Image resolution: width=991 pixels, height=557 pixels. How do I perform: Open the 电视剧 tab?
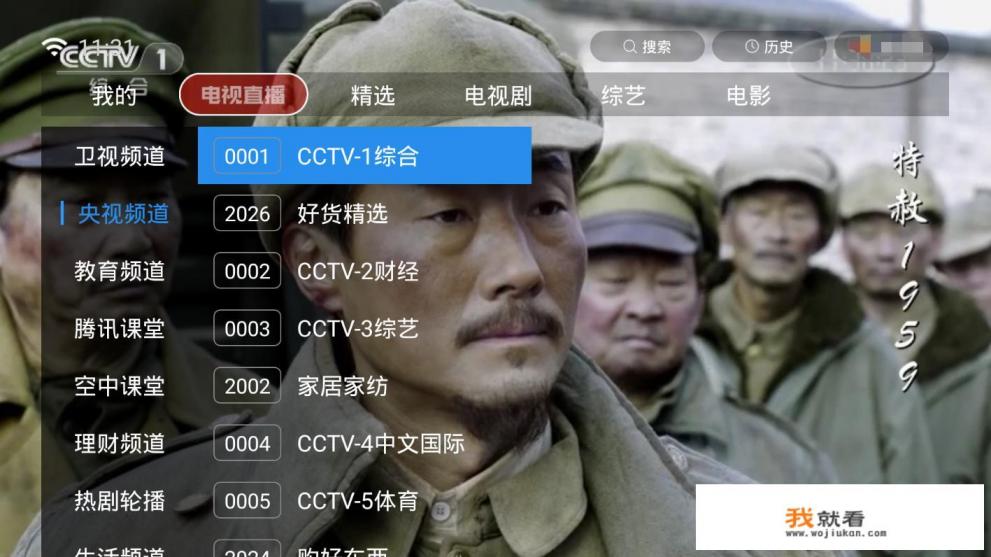pos(498,95)
